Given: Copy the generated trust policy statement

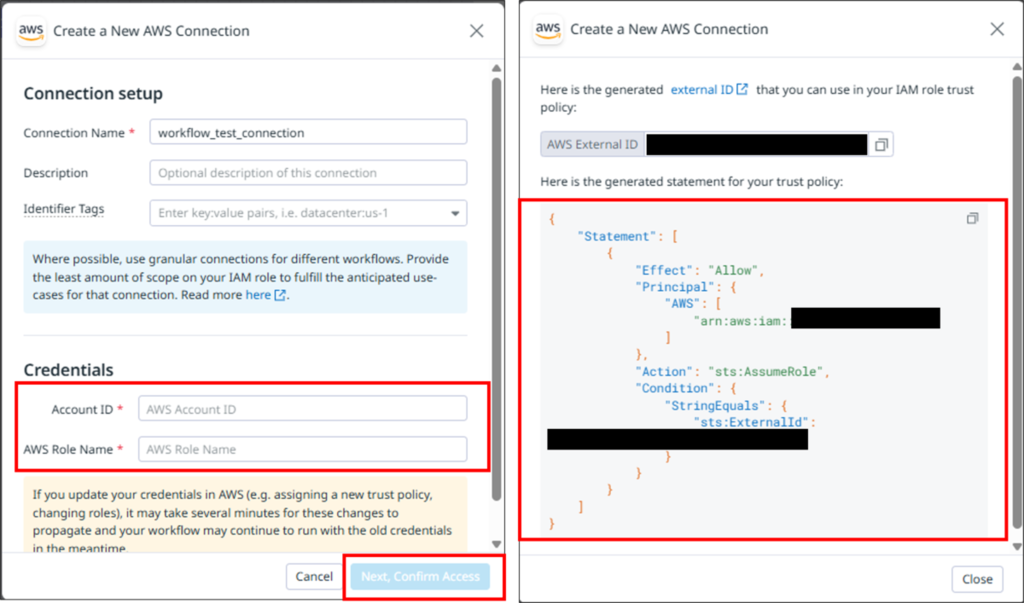Looking at the screenshot, I should (972, 218).
